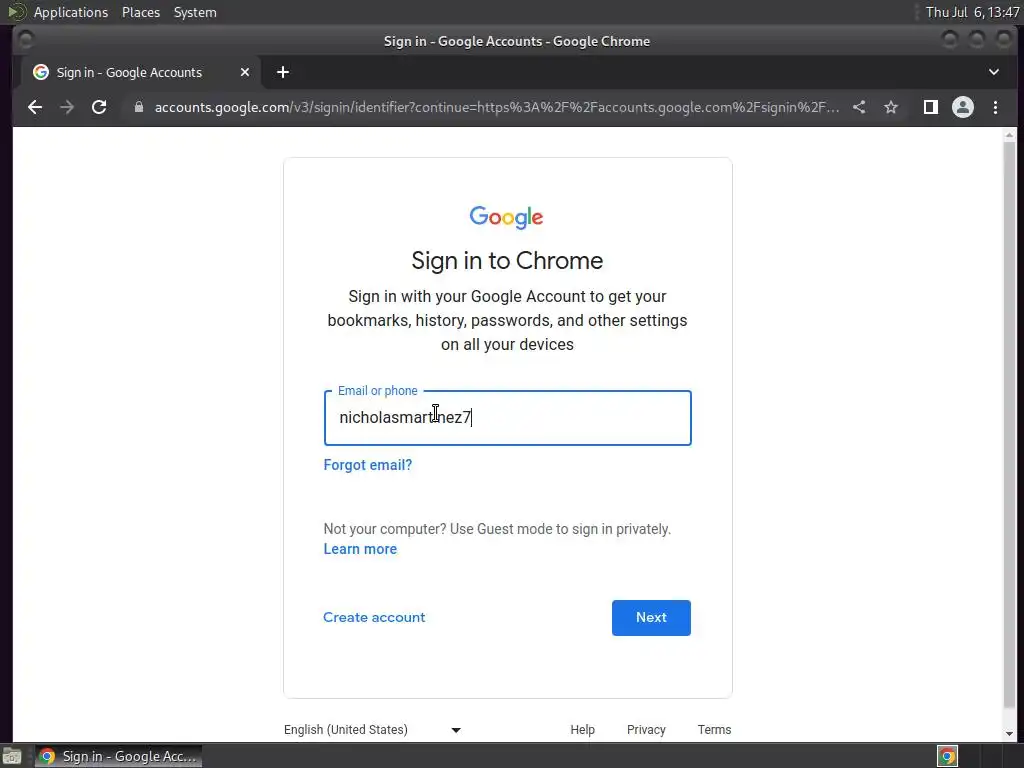Focus the Email or phone field

click(507, 418)
